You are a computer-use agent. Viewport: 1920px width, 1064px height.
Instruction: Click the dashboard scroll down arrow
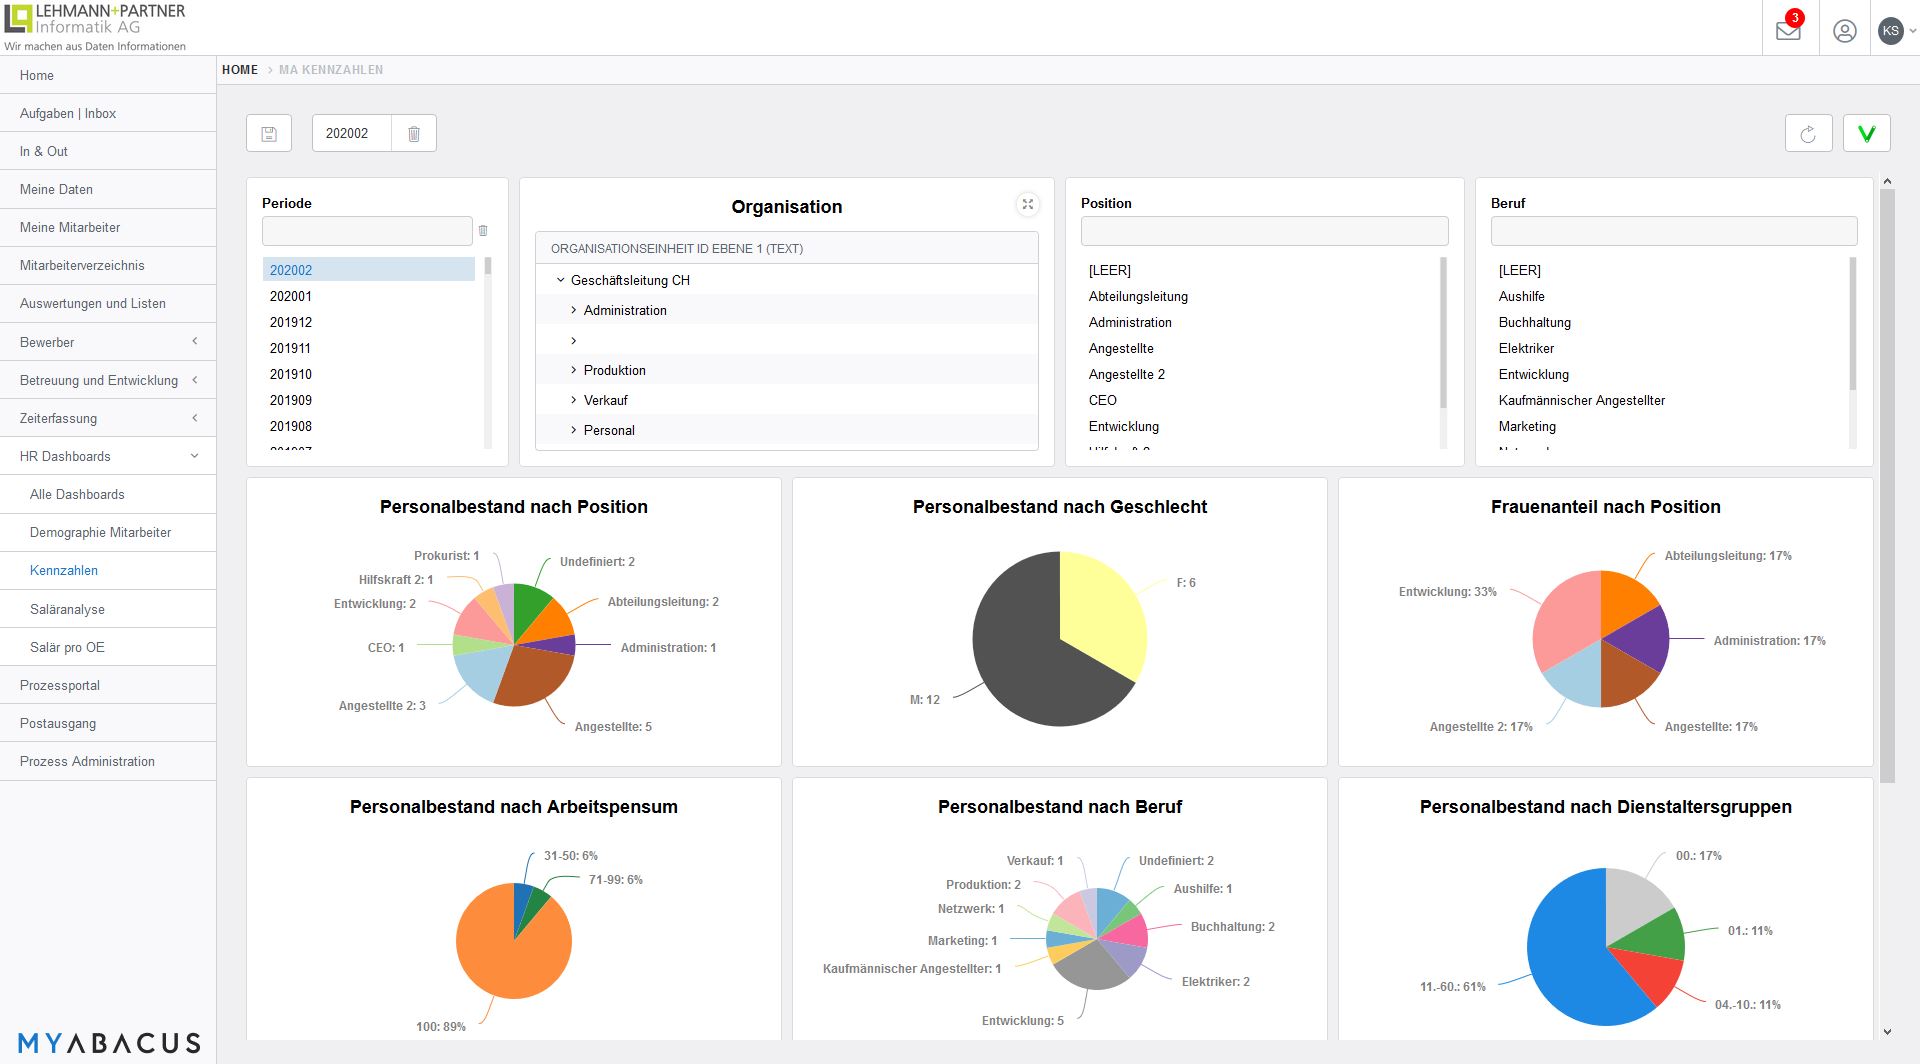tap(1887, 1032)
